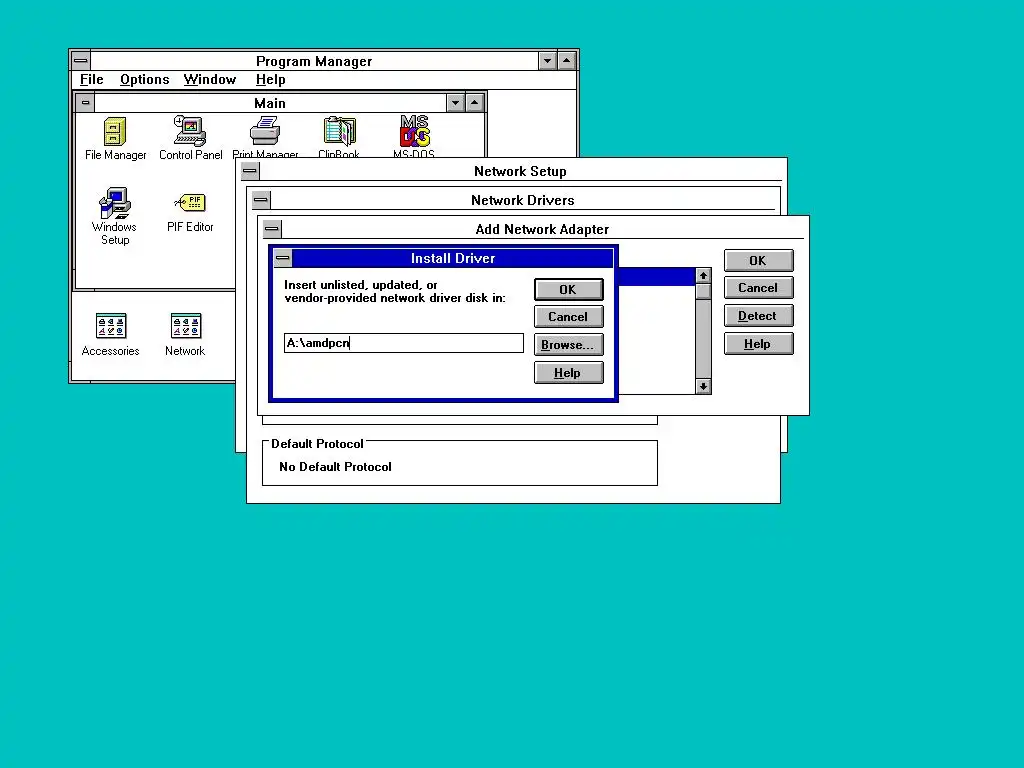The height and width of the screenshot is (768, 1024).
Task: Open Program Manager's Options menu
Action: [144, 80]
